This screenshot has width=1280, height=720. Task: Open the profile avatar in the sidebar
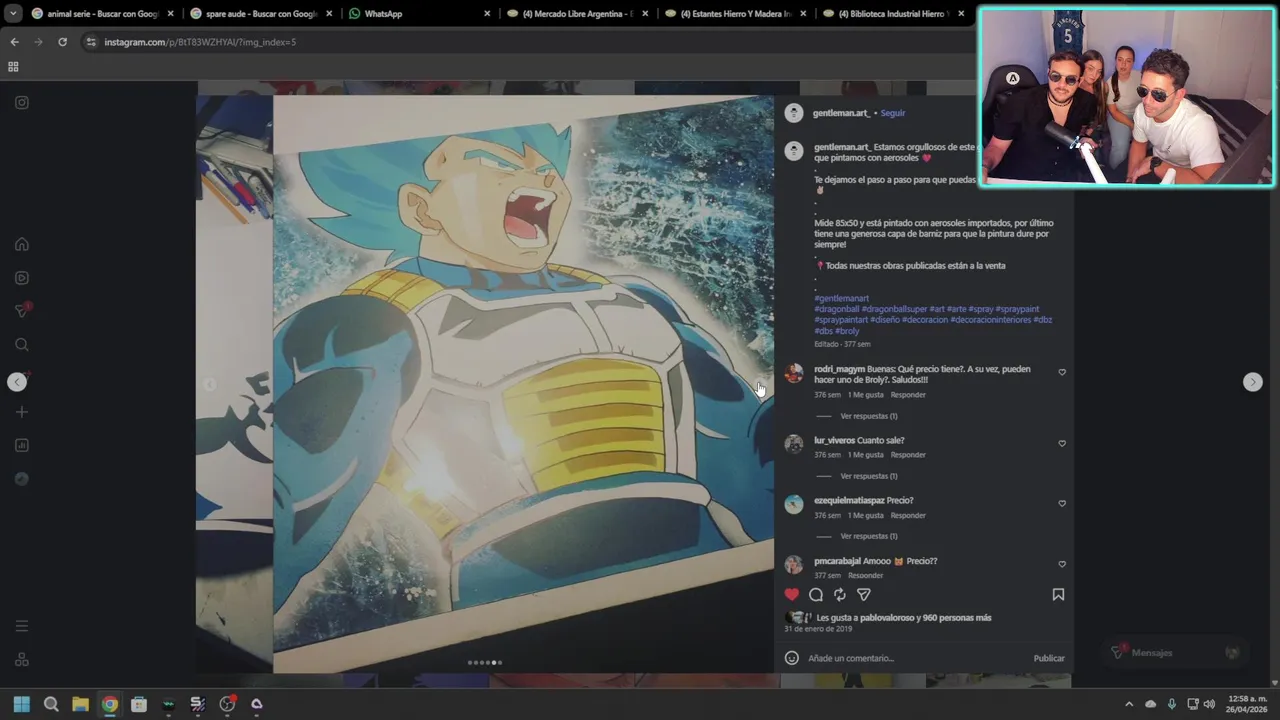21,479
